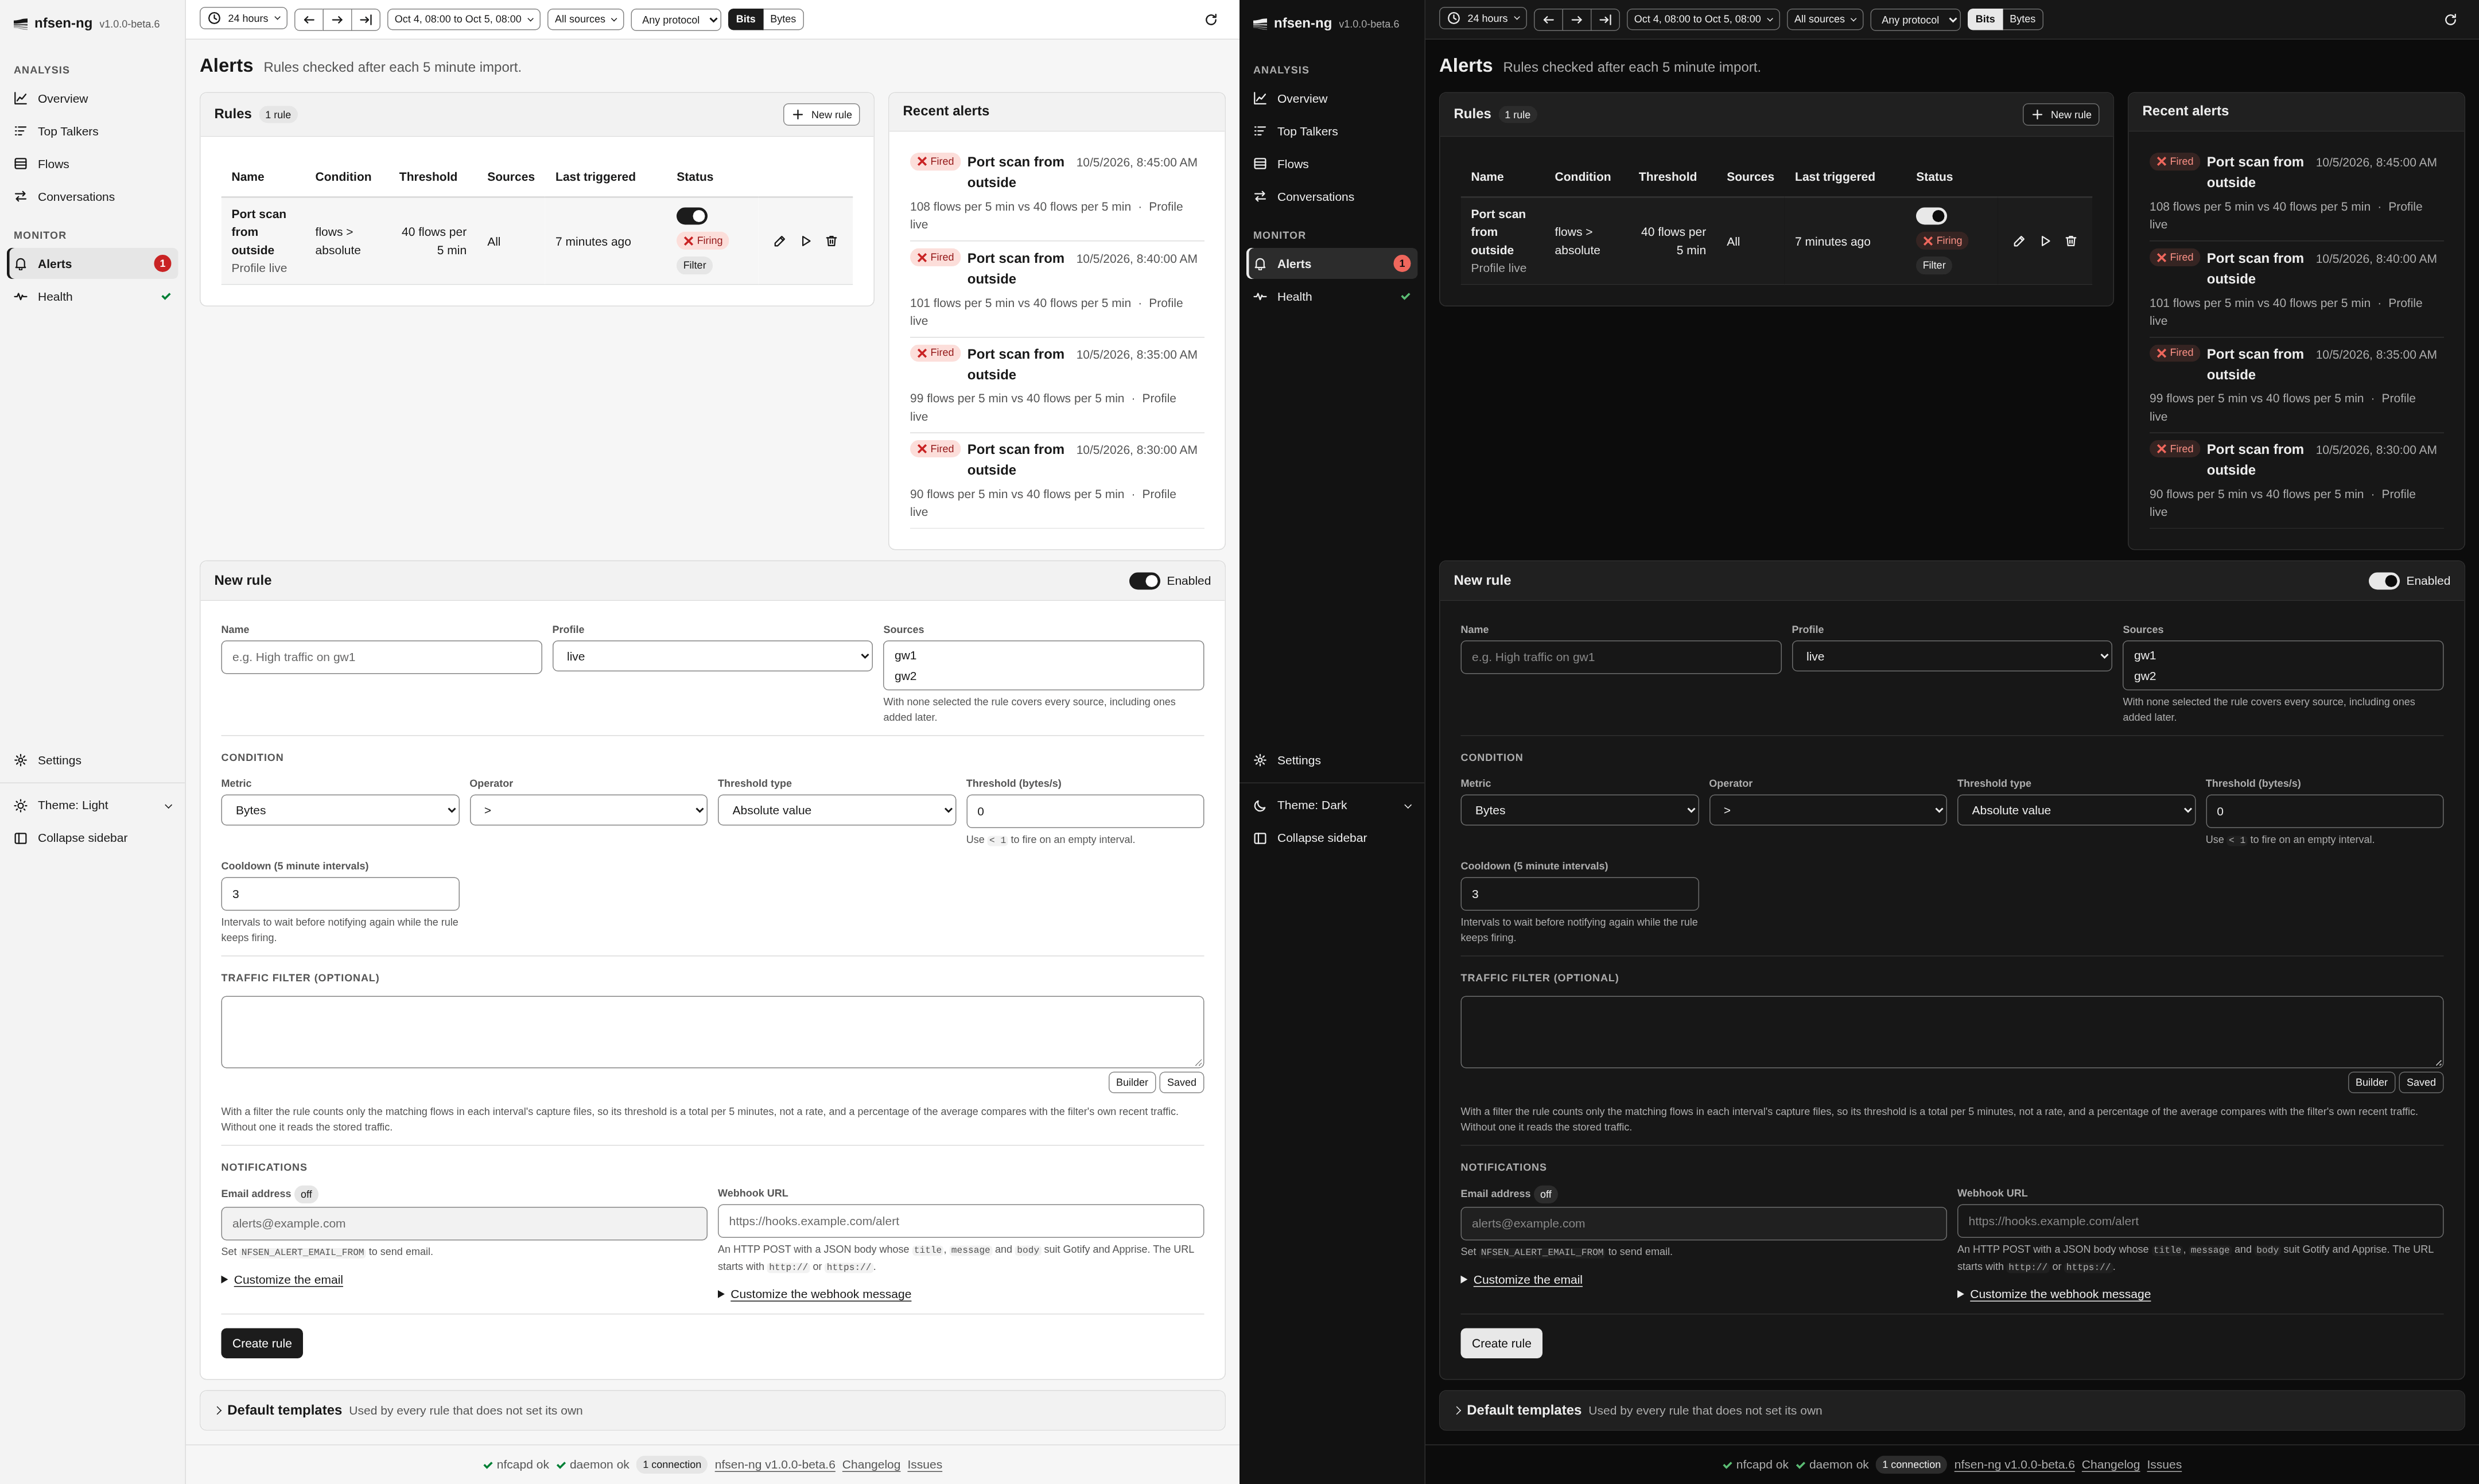2479x1484 pixels.
Task: Toggle Port scan rule switch, dark pane
Action: pyautogui.click(x=1931, y=216)
